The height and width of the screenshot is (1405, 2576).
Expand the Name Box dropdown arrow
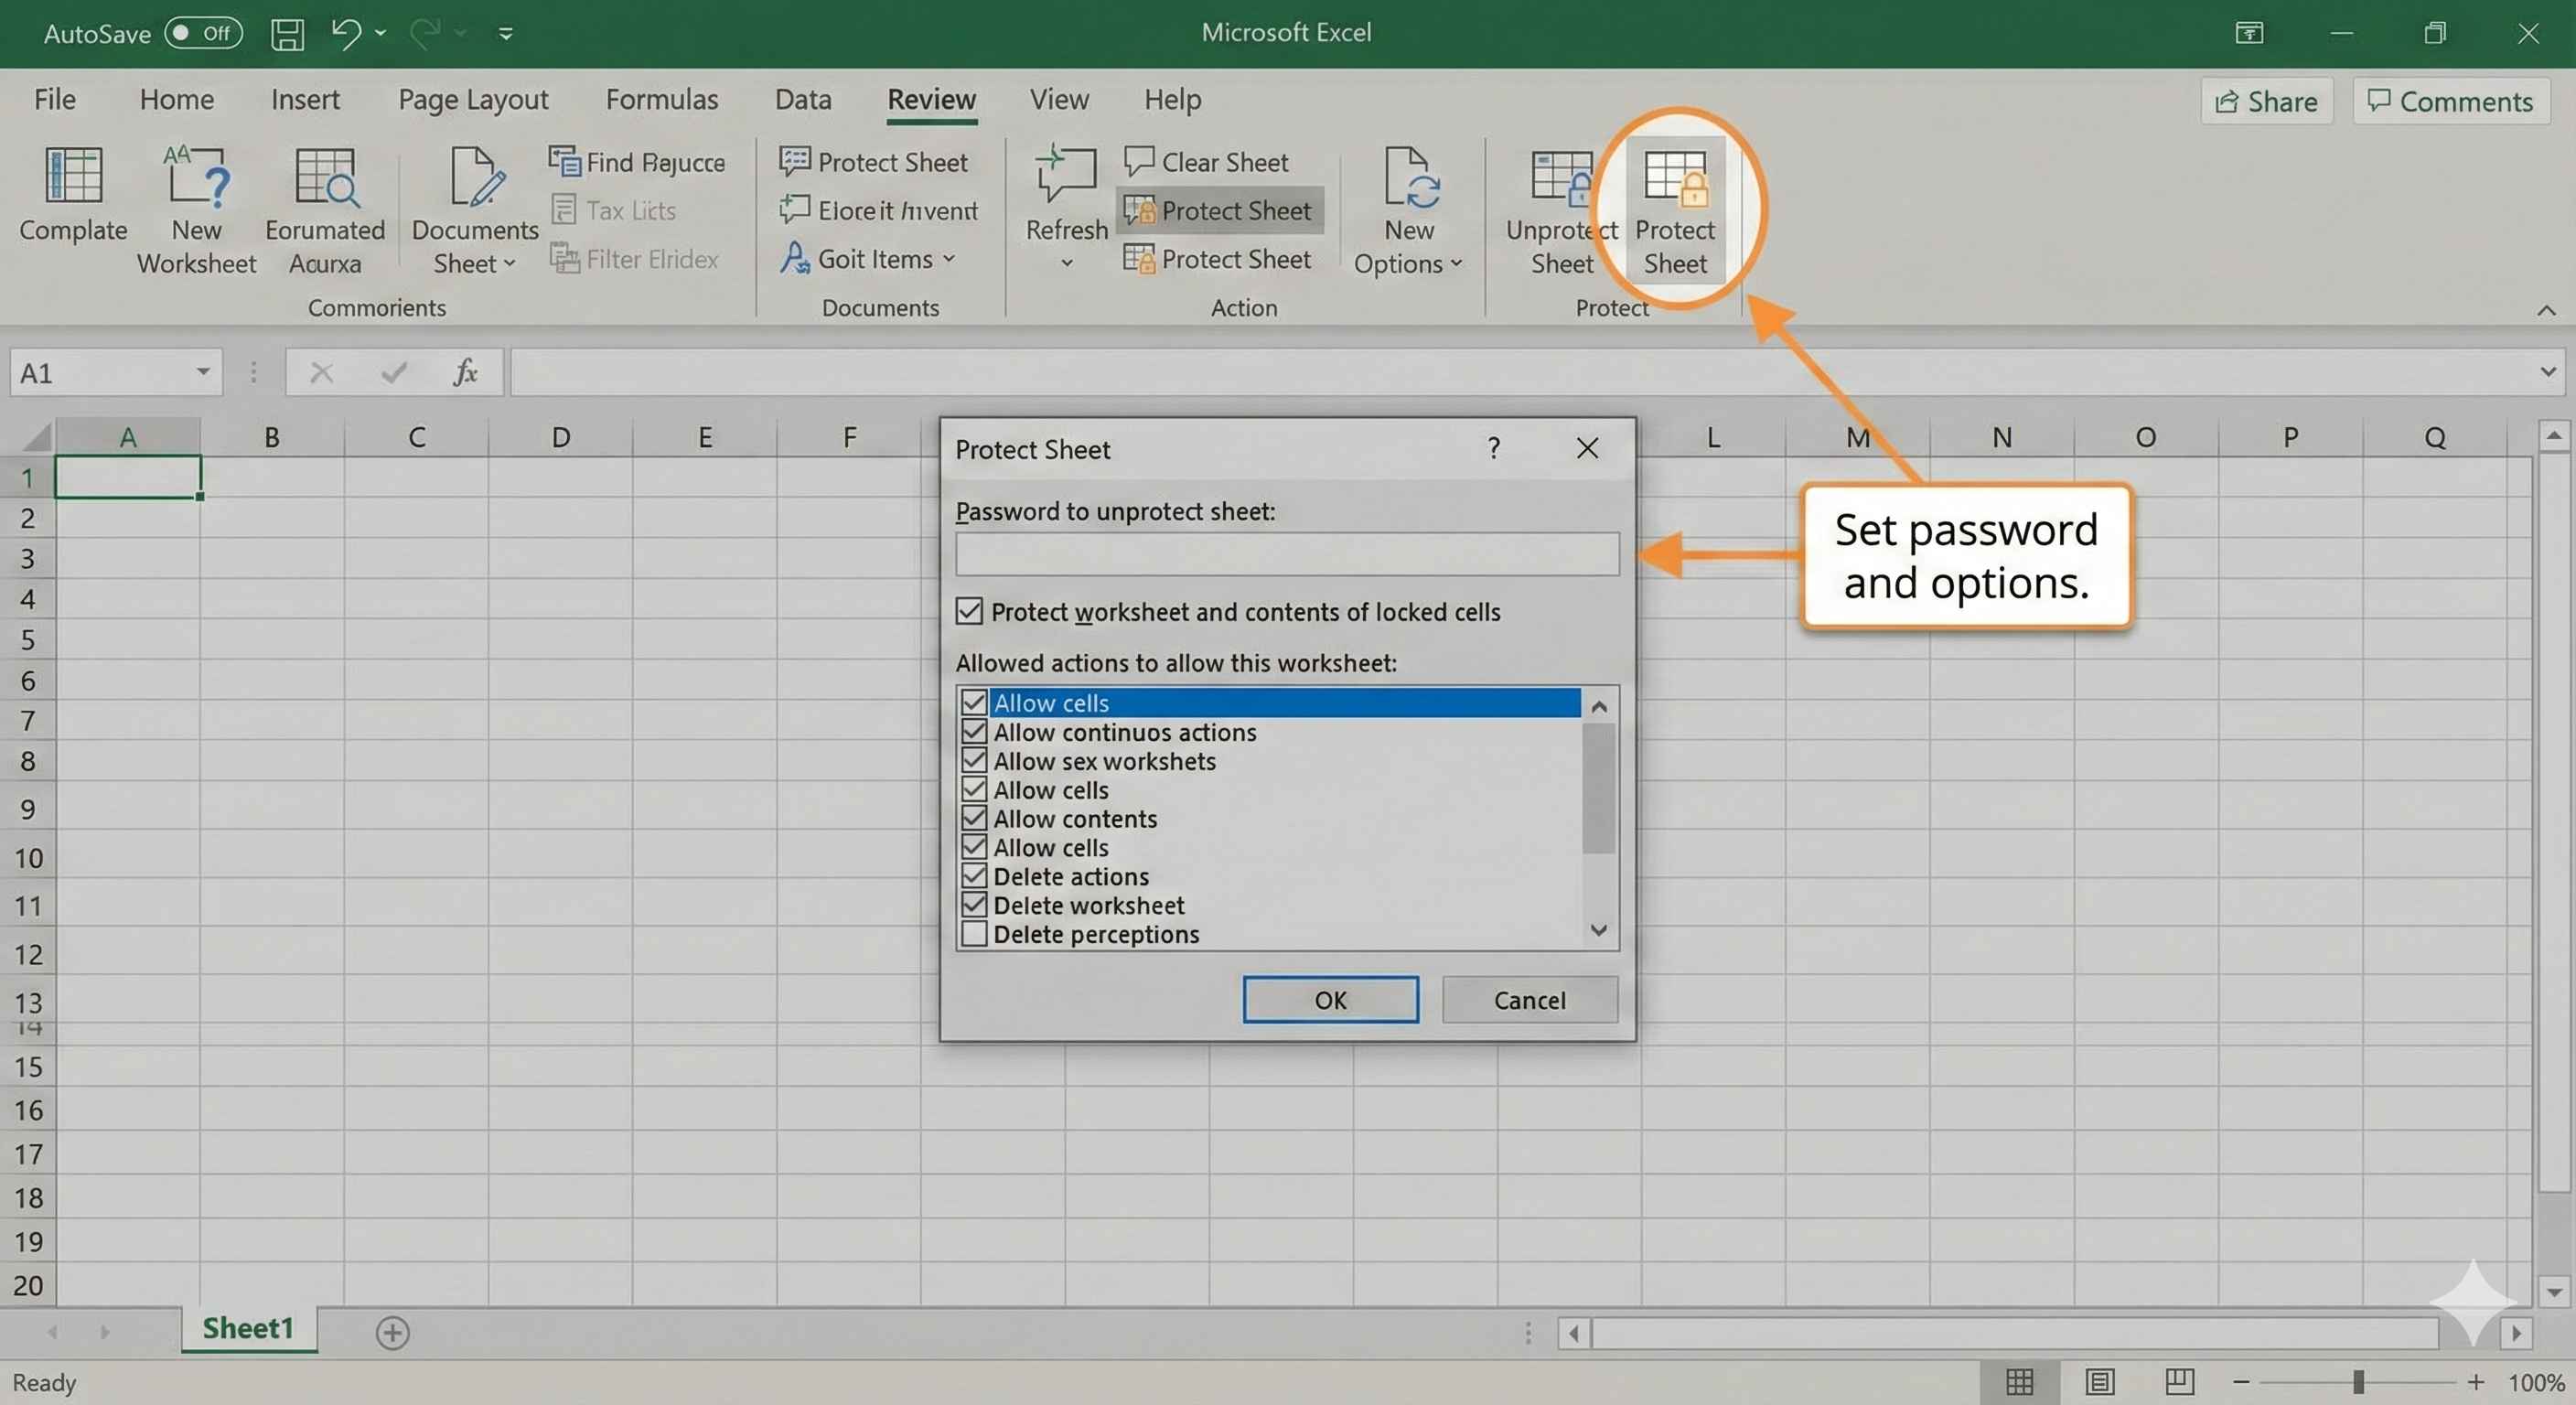[x=203, y=372]
